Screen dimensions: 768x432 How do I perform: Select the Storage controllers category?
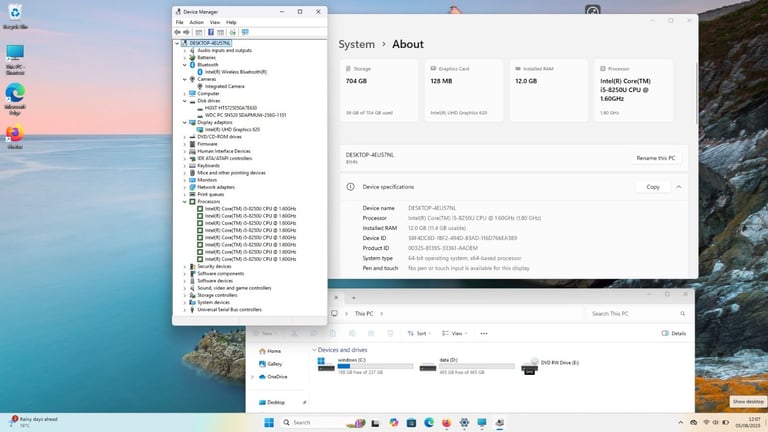point(217,295)
